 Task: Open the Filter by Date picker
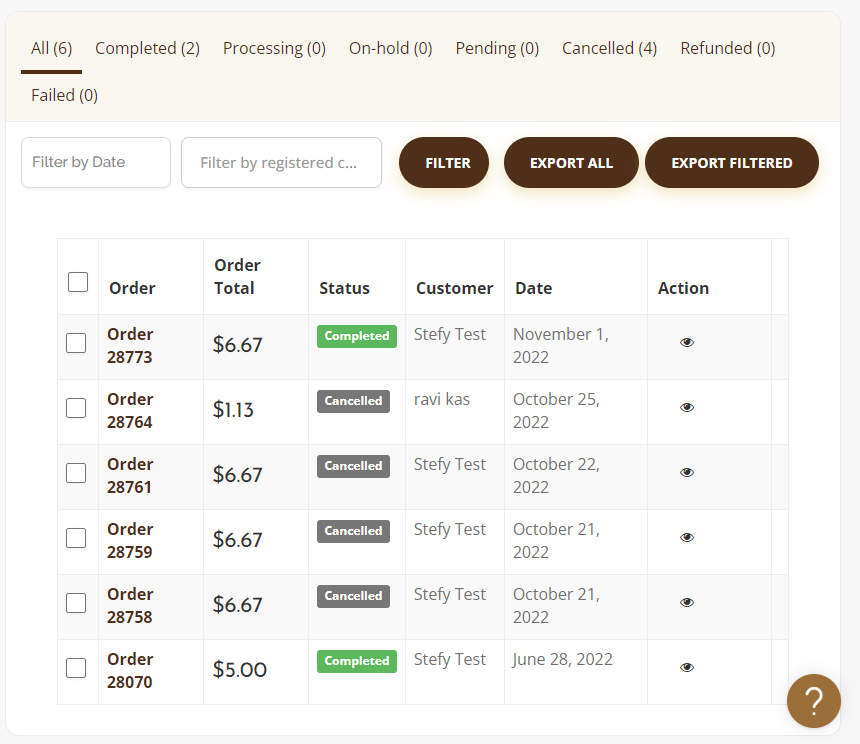(96, 162)
